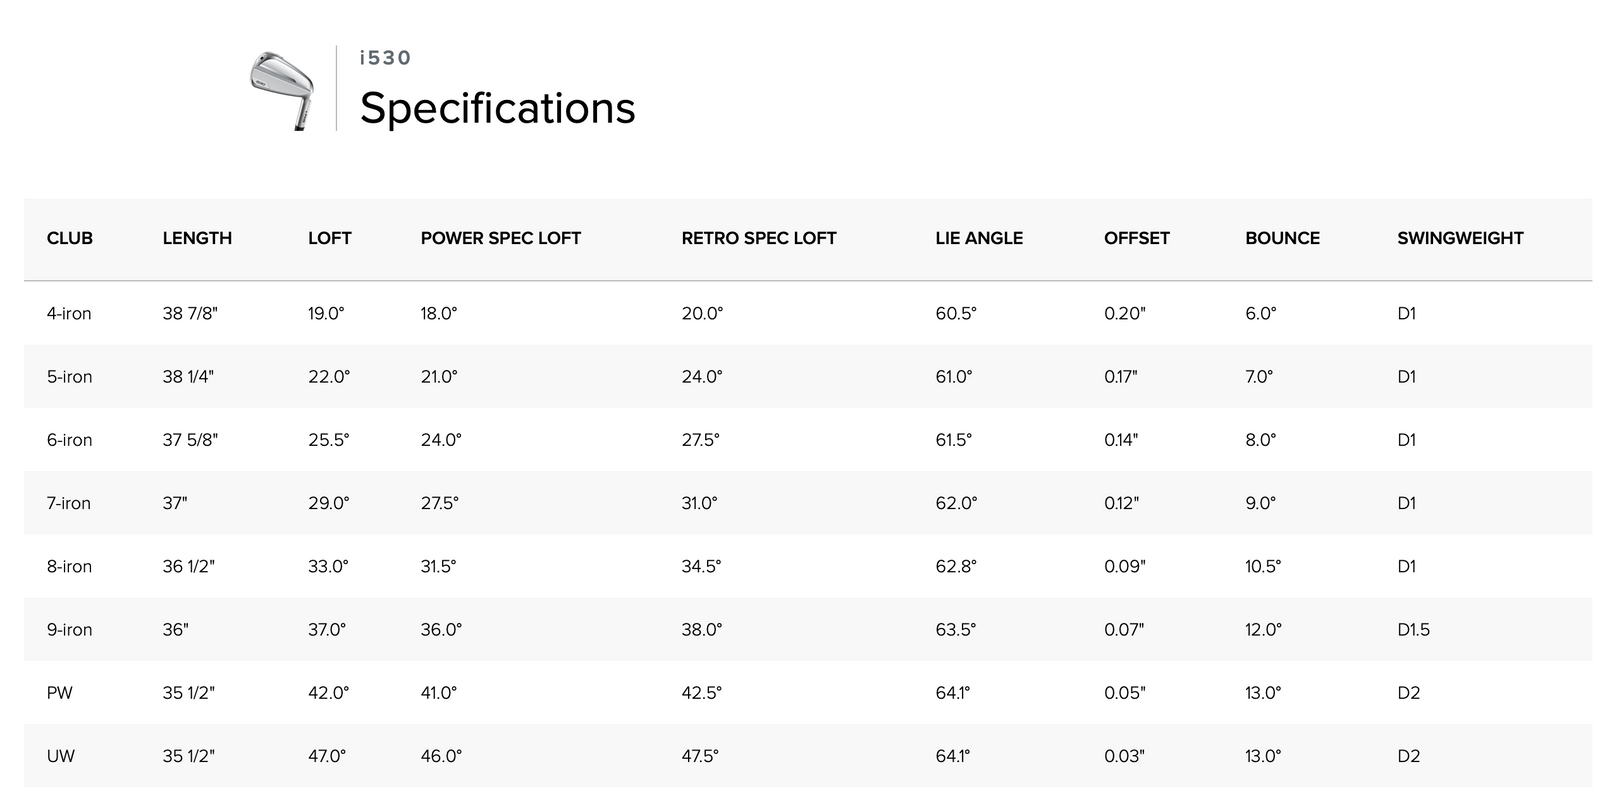
Task: Select the SWINGWEIGHT column header
Action: pos(1460,238)
